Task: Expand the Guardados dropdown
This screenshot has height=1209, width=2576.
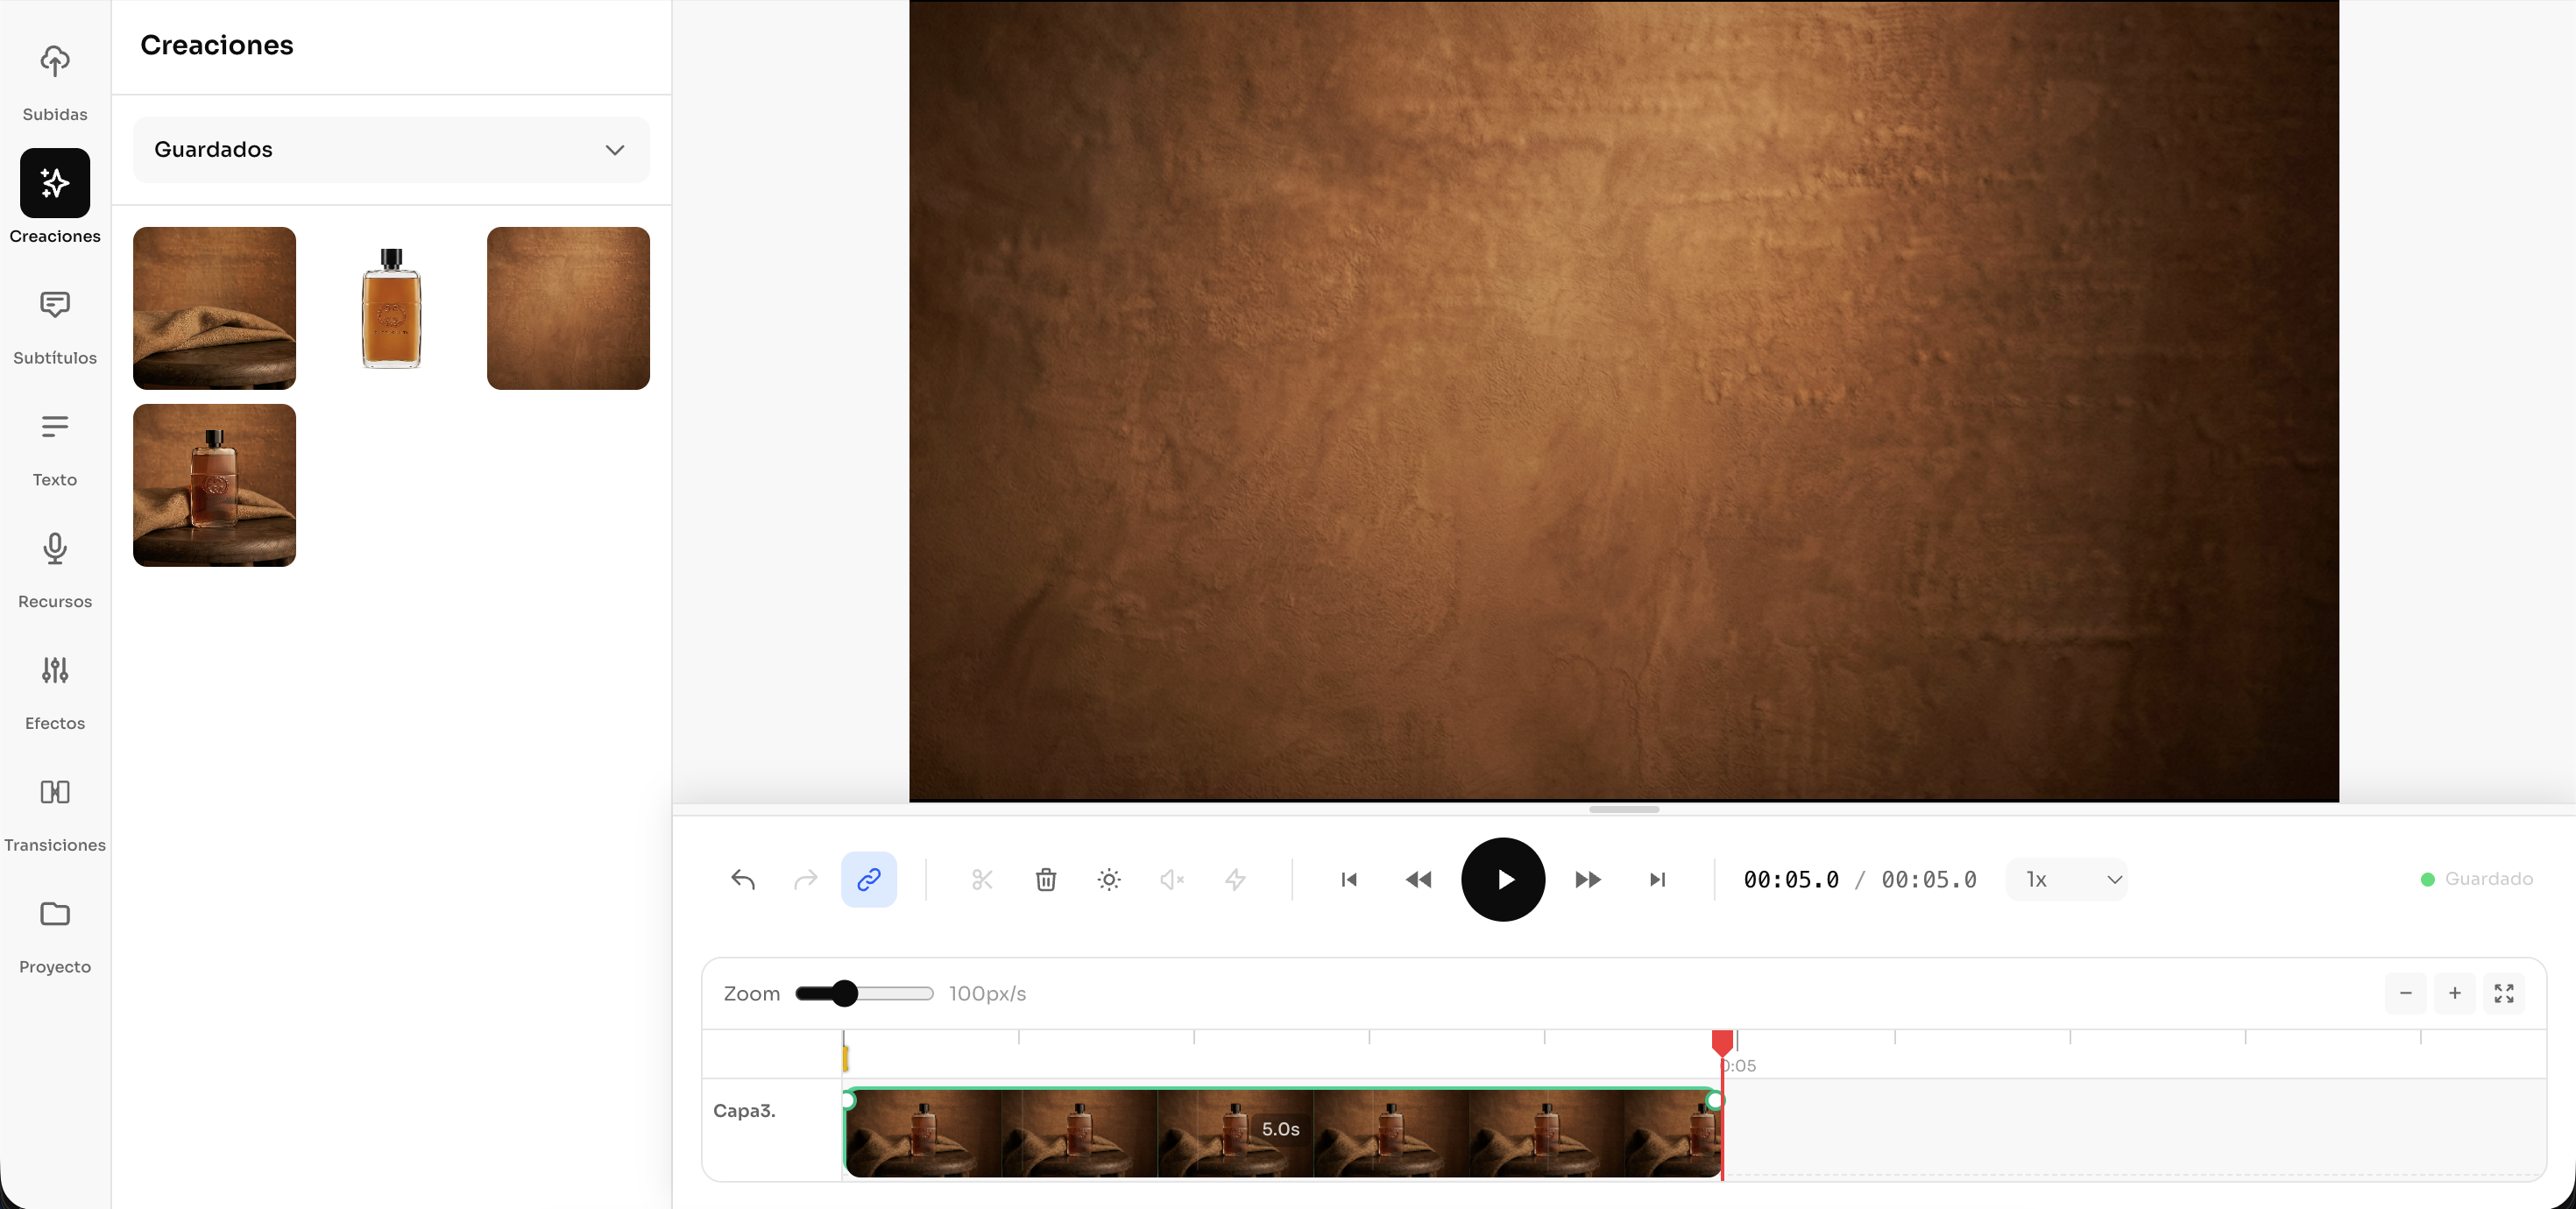Action: pyautogui.click(x=391, y=150)
